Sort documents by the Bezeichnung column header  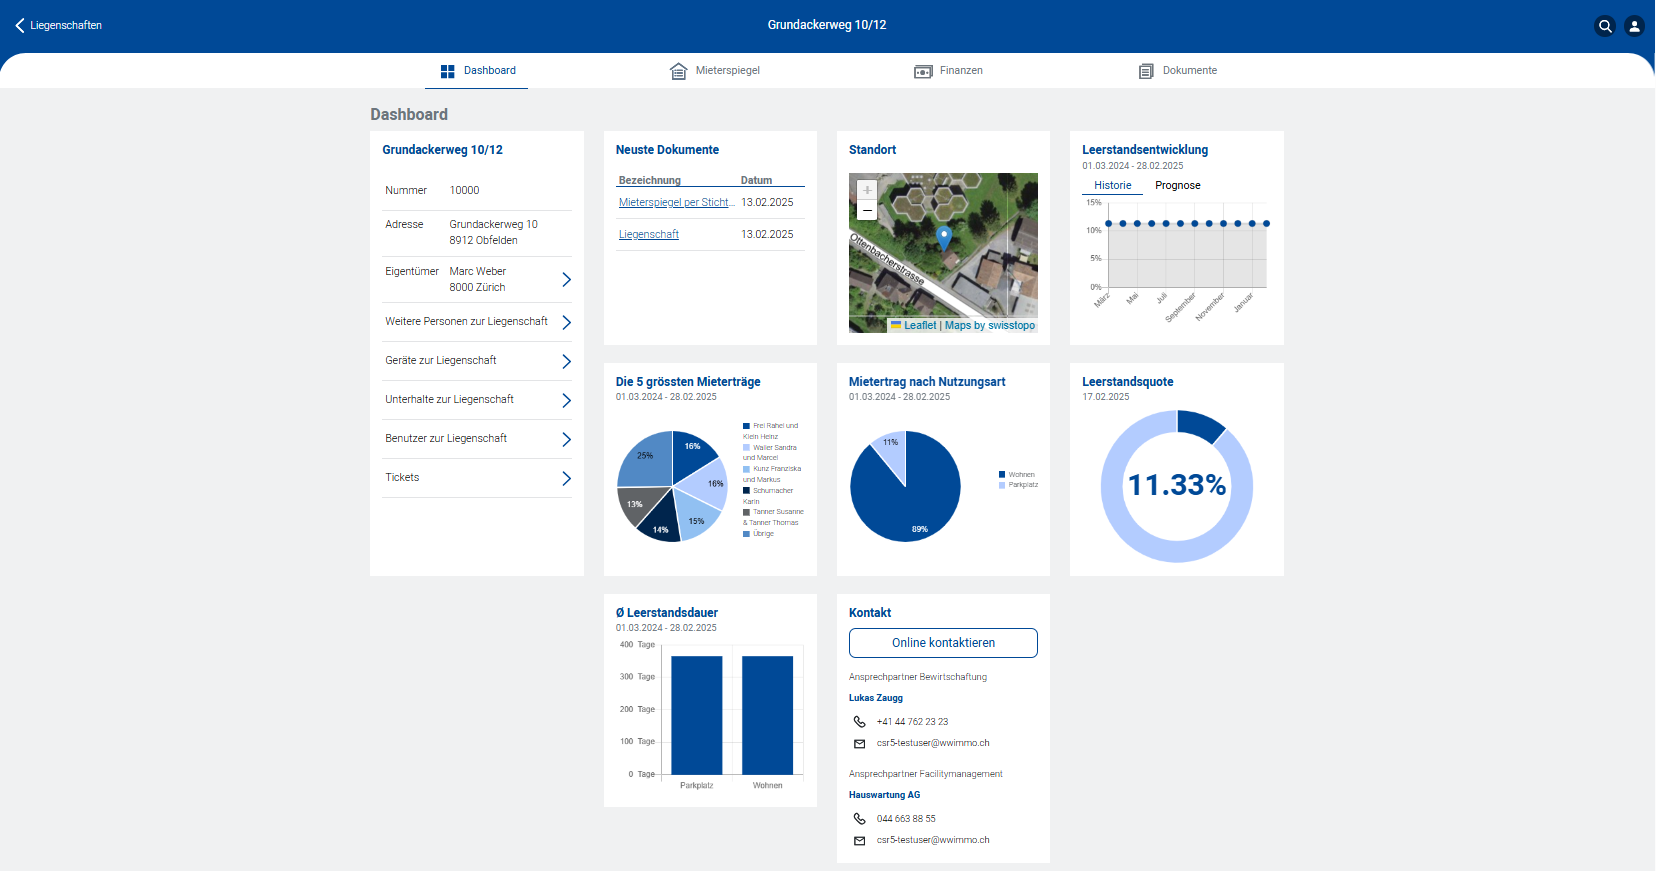coord(649,181)
